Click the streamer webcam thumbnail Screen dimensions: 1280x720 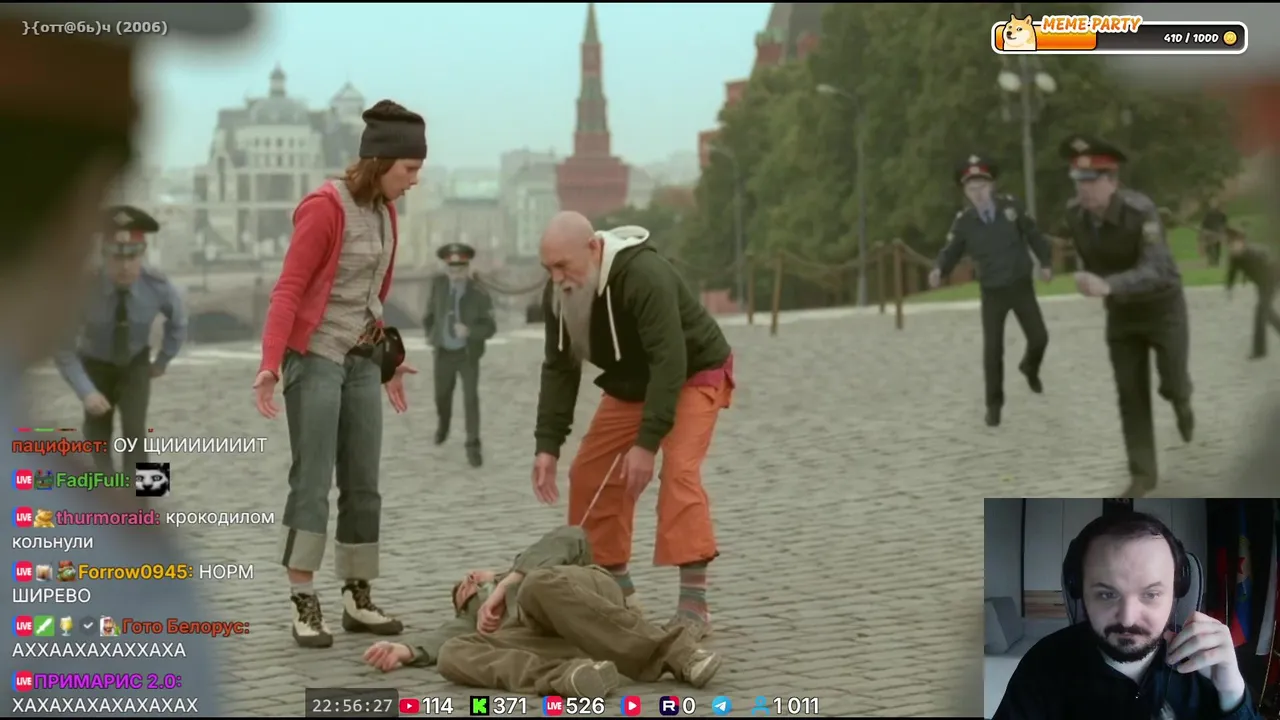[x=1131, y=608]
